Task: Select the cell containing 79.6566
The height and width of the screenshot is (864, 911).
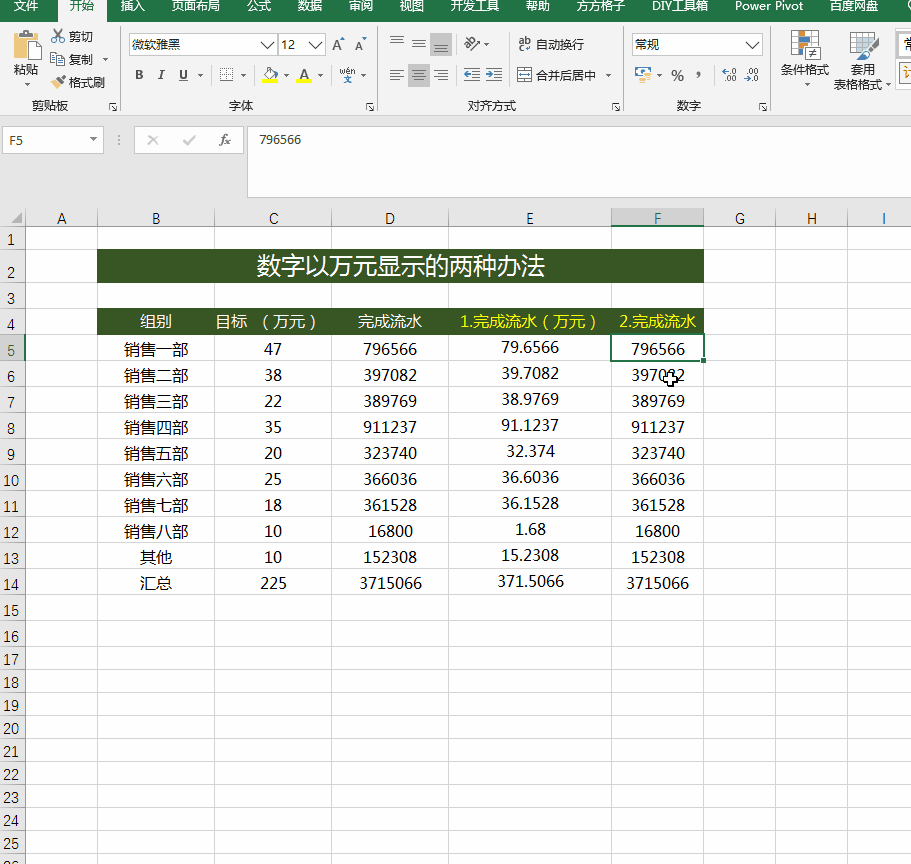Action: [530, 347]
